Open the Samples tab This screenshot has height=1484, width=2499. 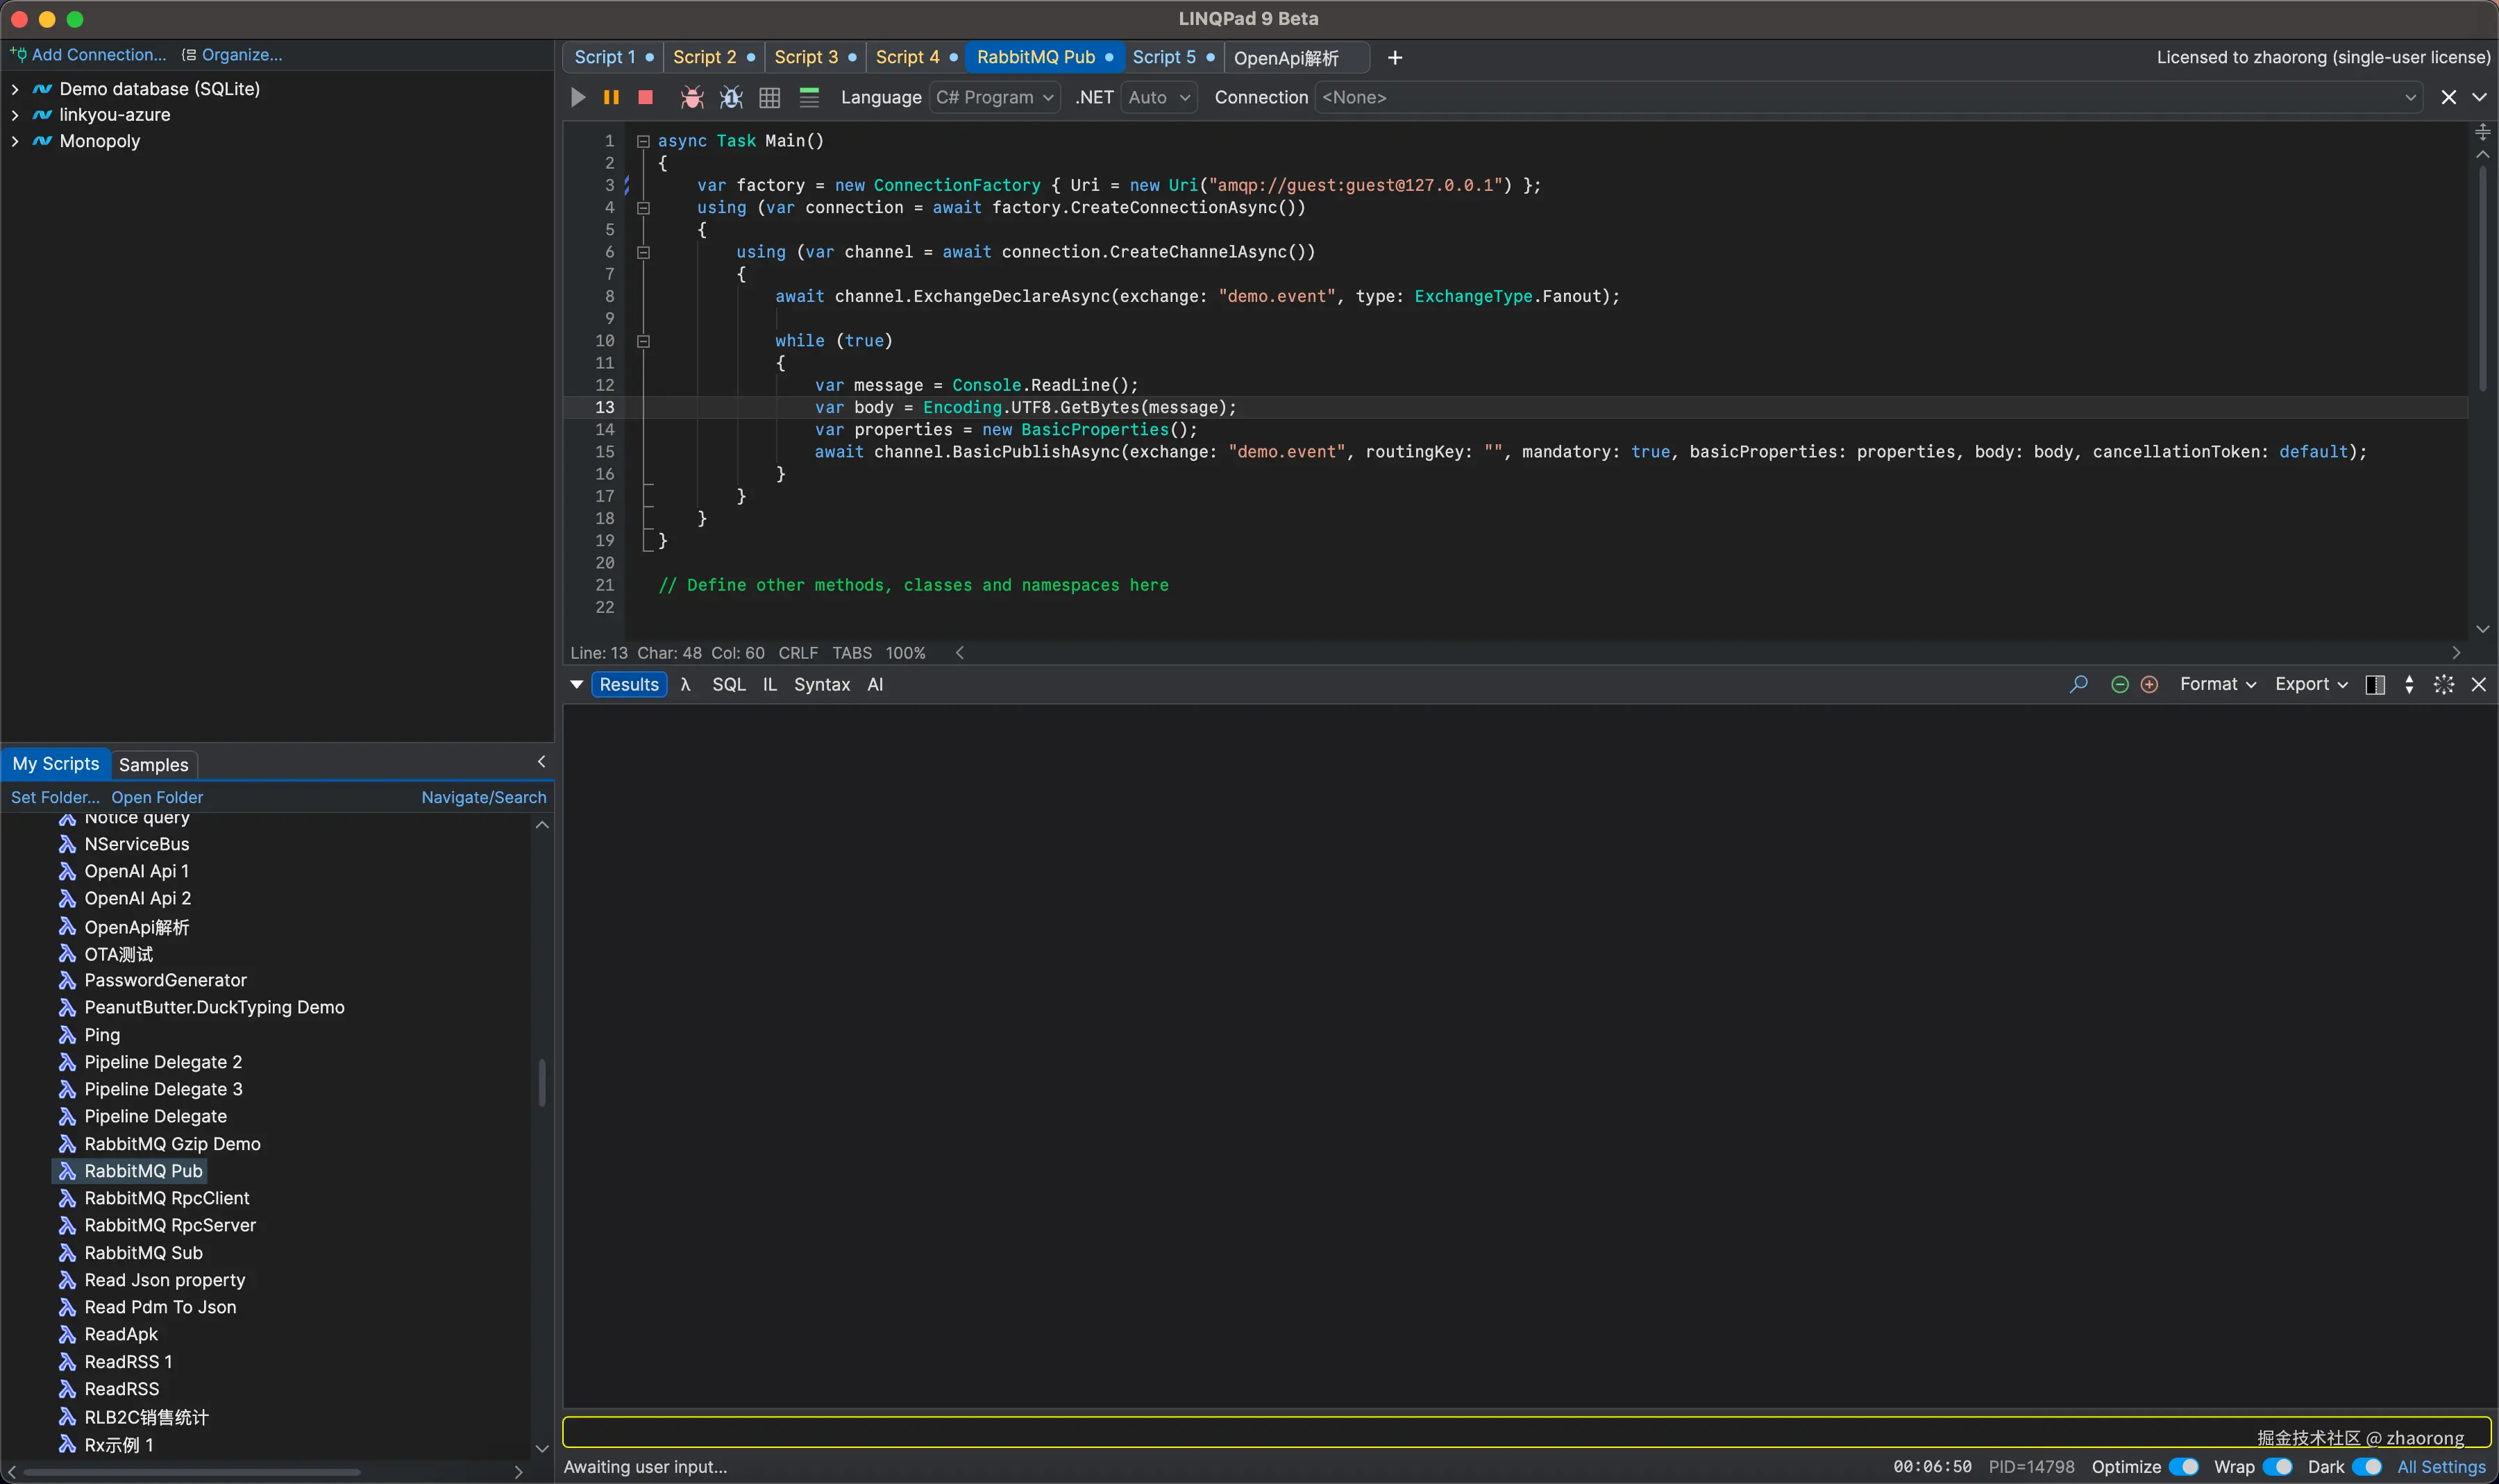tap(153, 764)
